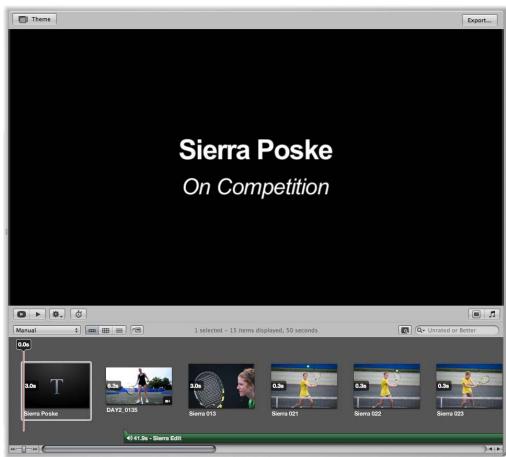Open the audio browser music note
The image size is (506, 457).
click(x=492, y=314)
